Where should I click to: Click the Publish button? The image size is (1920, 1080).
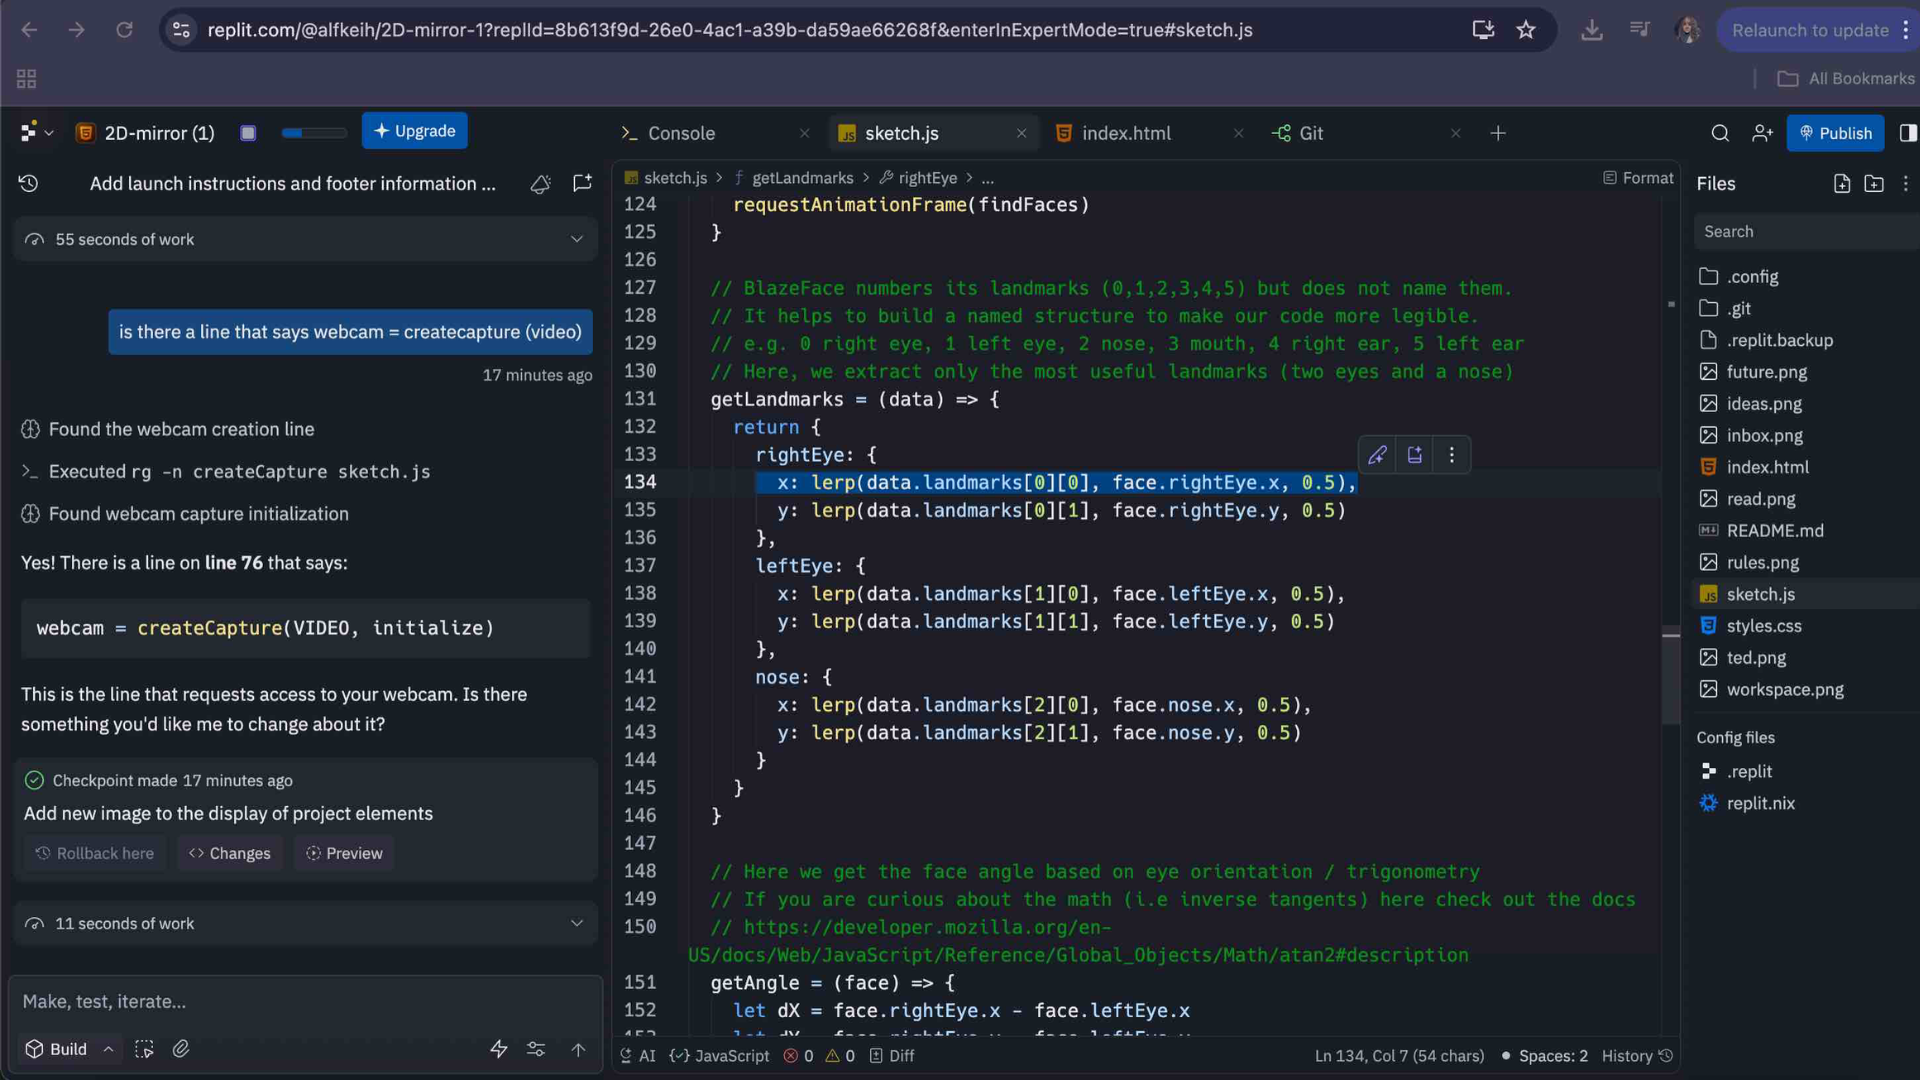[1835, 133]
